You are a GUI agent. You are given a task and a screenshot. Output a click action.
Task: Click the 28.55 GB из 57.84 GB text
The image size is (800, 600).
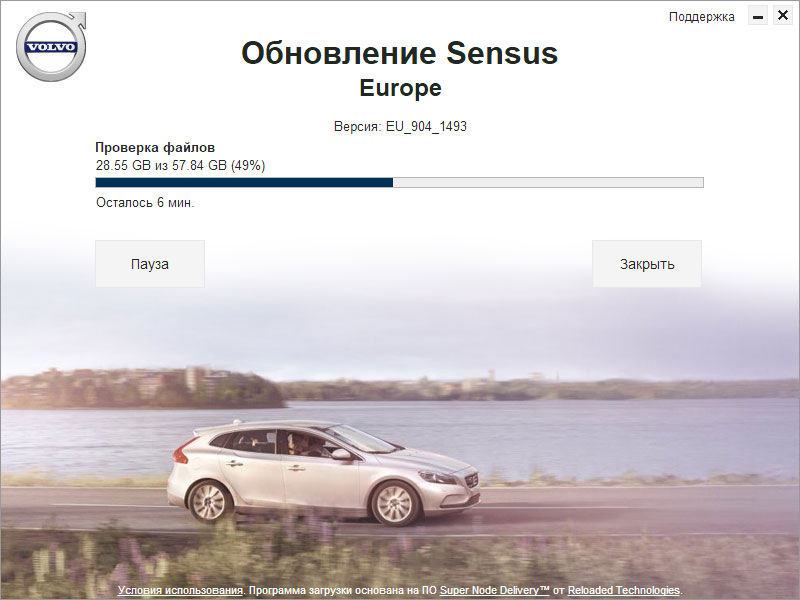179,165
